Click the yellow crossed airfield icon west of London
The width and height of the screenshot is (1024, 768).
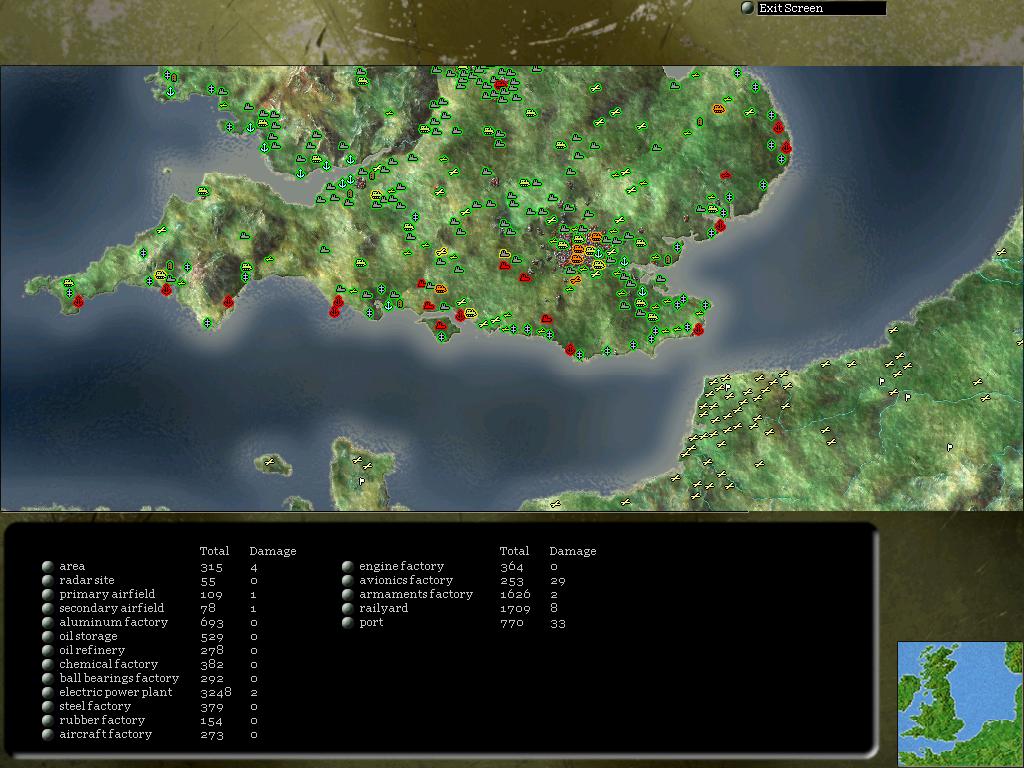[x=441, y=251]
